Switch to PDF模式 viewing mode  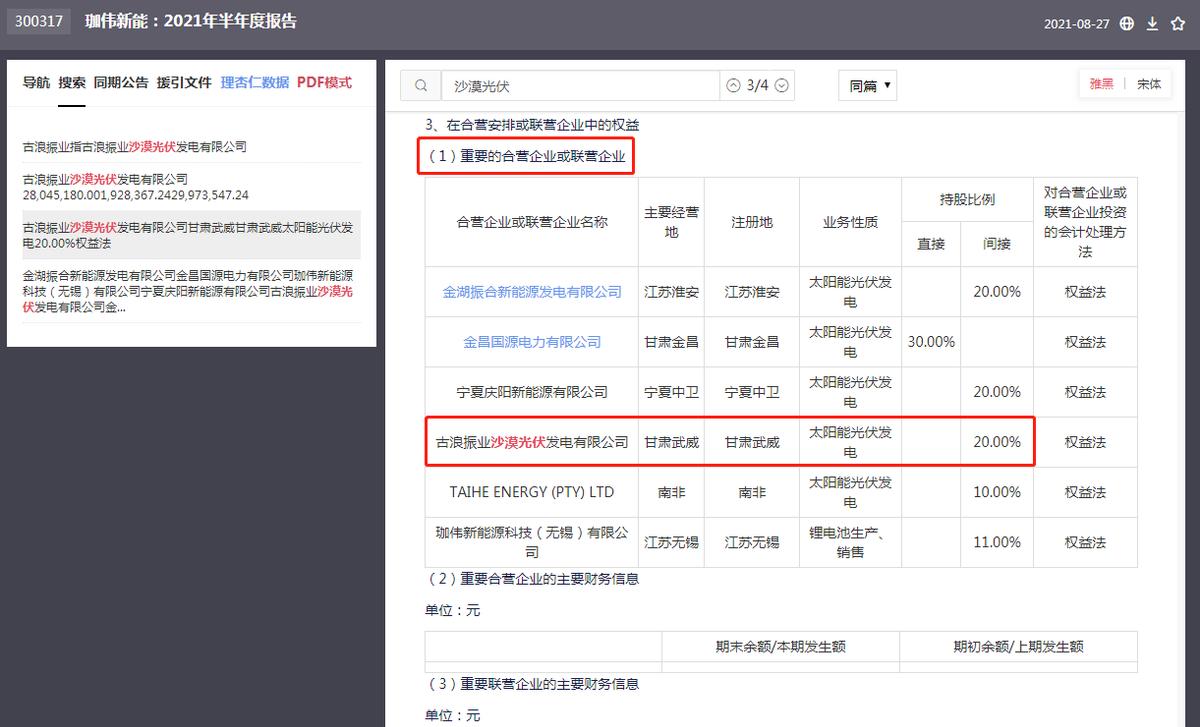(x=325, y=82)
